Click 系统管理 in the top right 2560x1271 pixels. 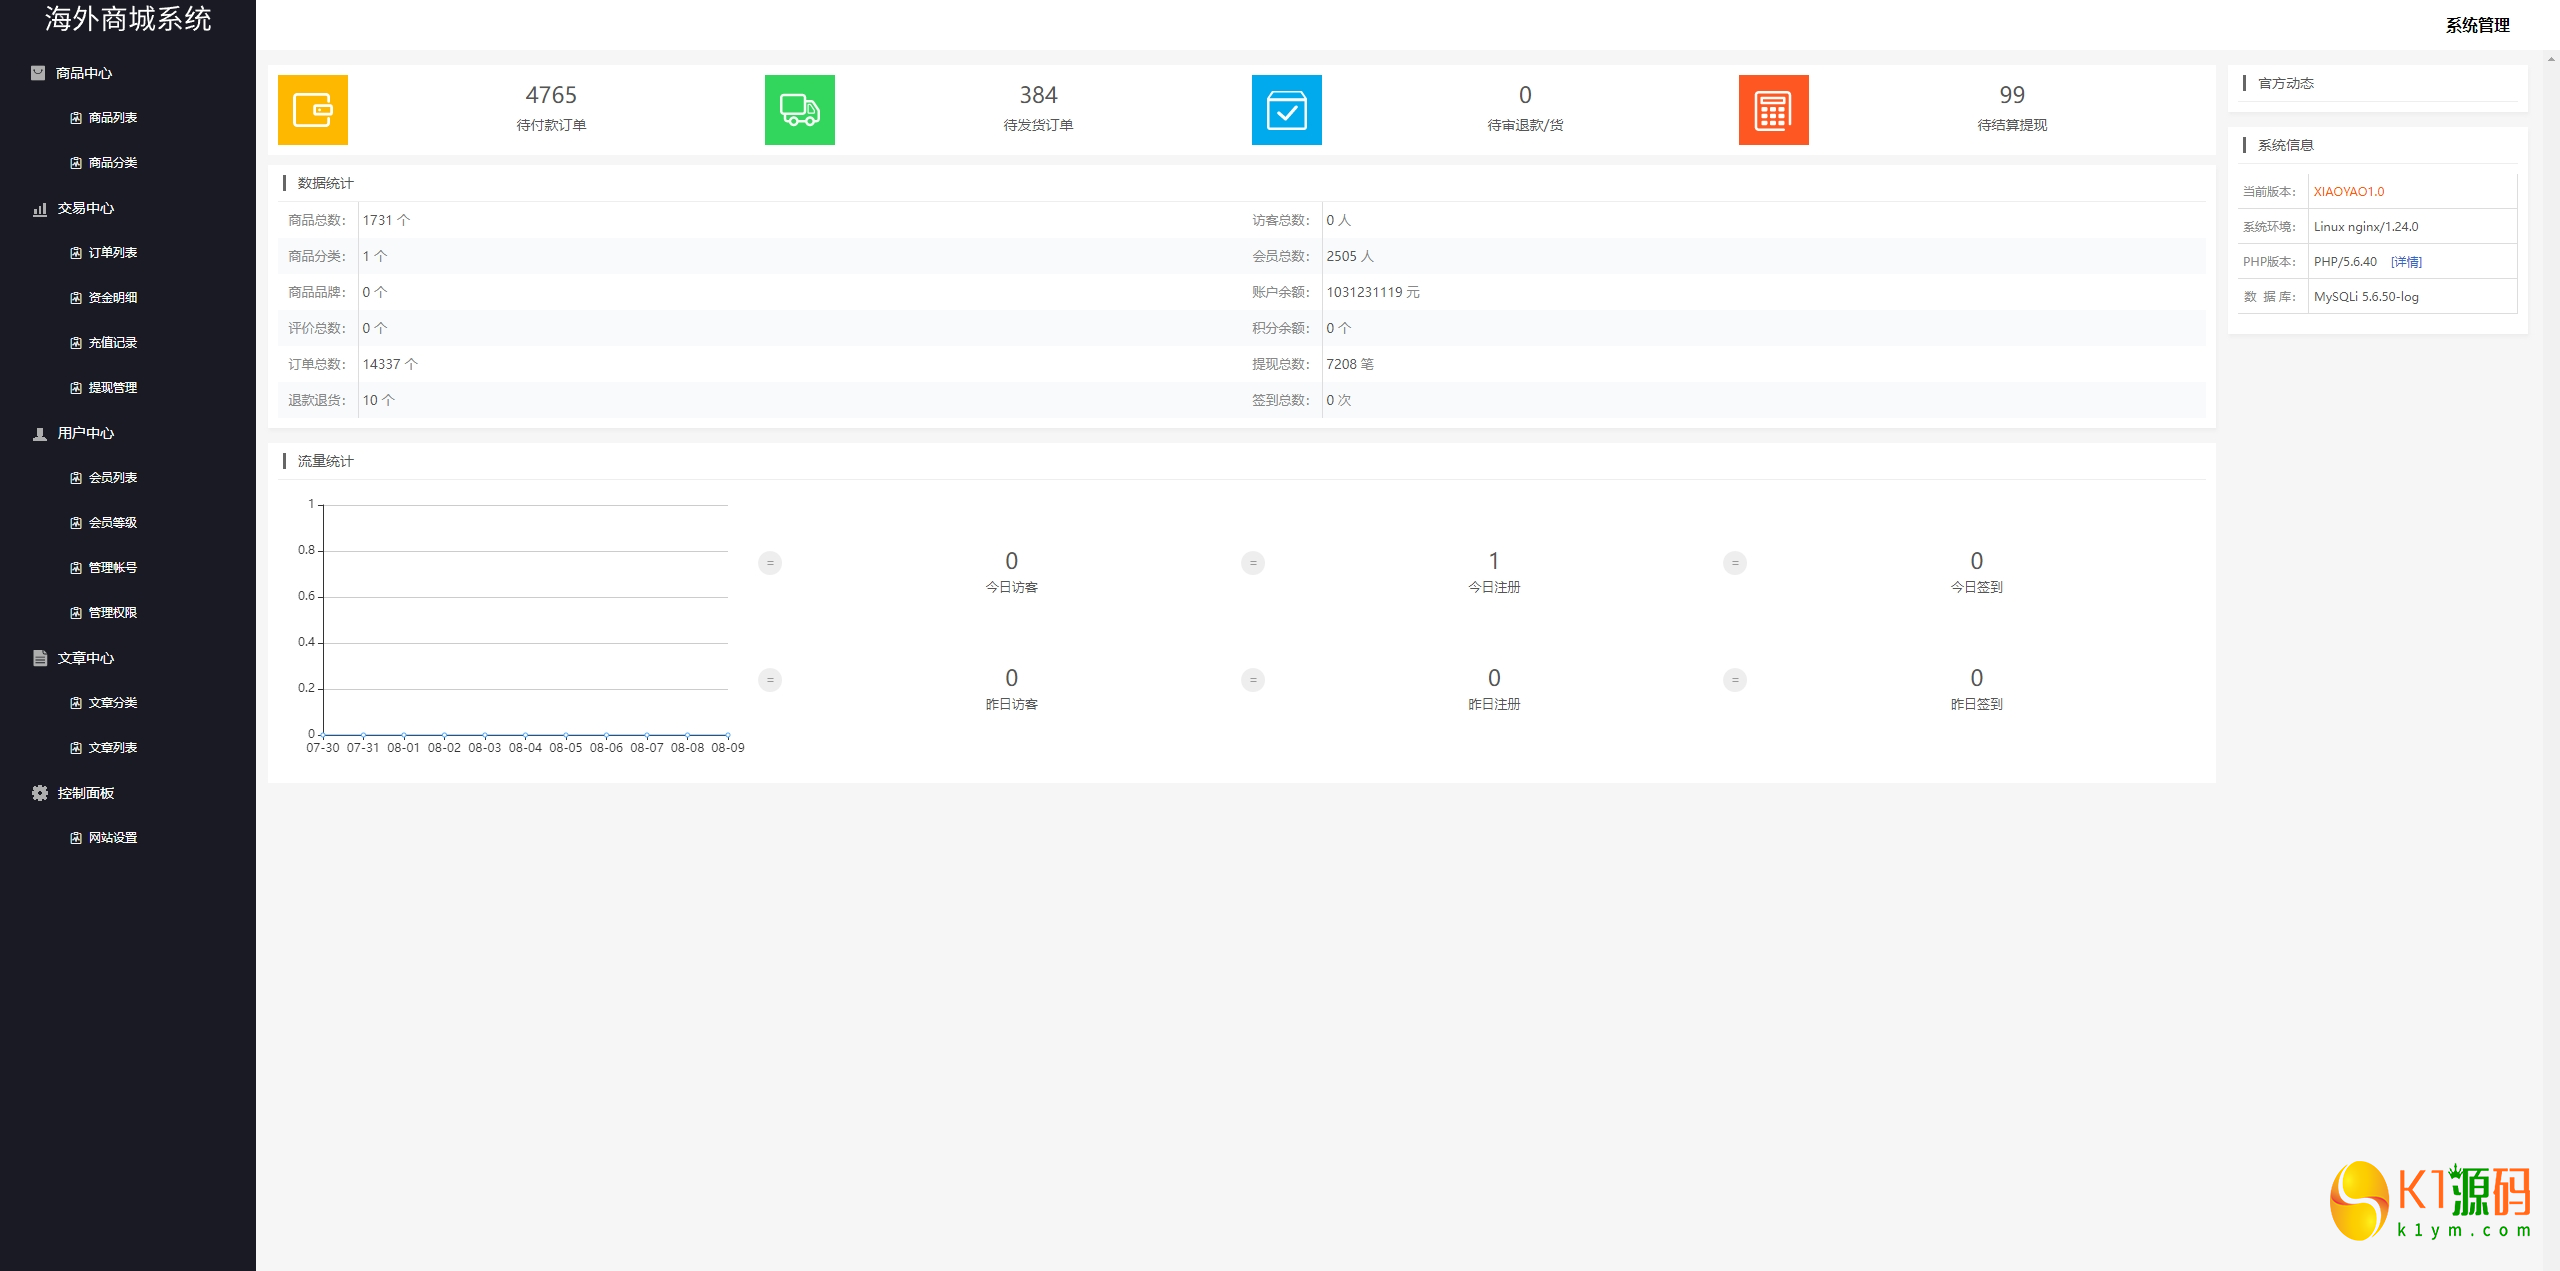click(x=2477, y=25)
